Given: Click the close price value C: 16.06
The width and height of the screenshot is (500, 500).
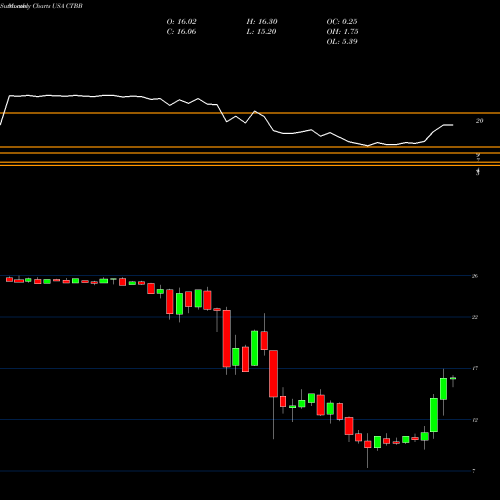Looking at the screenshot, I should coord(181,32).
